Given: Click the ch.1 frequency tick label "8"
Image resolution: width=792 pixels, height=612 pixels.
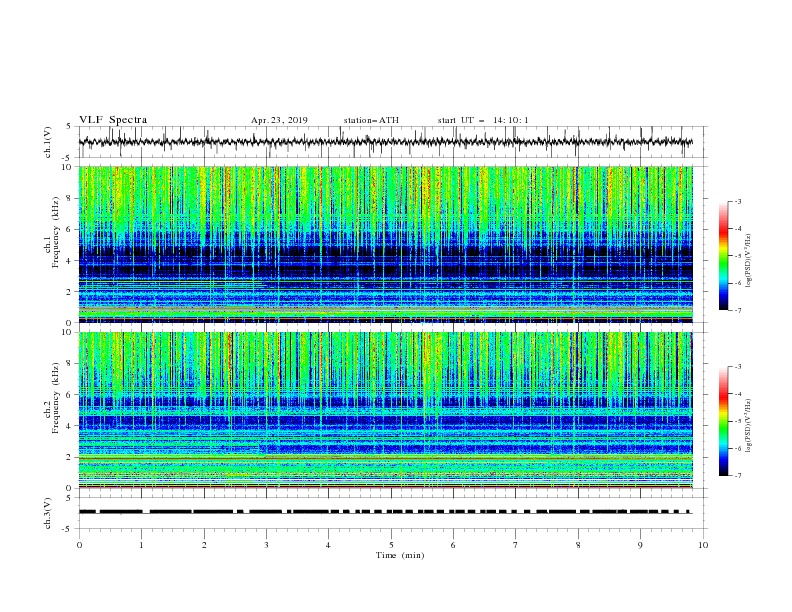Looking at the screenshot, I should coord(69,198).
